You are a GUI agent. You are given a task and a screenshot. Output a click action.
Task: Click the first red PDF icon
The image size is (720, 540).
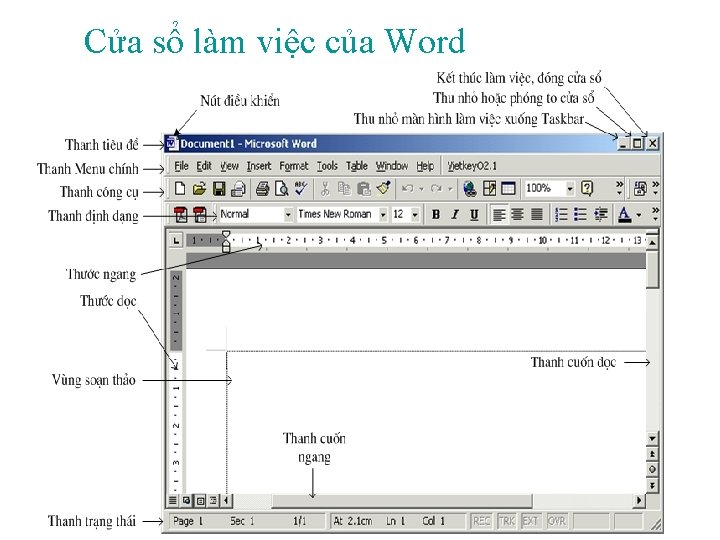click(181, 214)
